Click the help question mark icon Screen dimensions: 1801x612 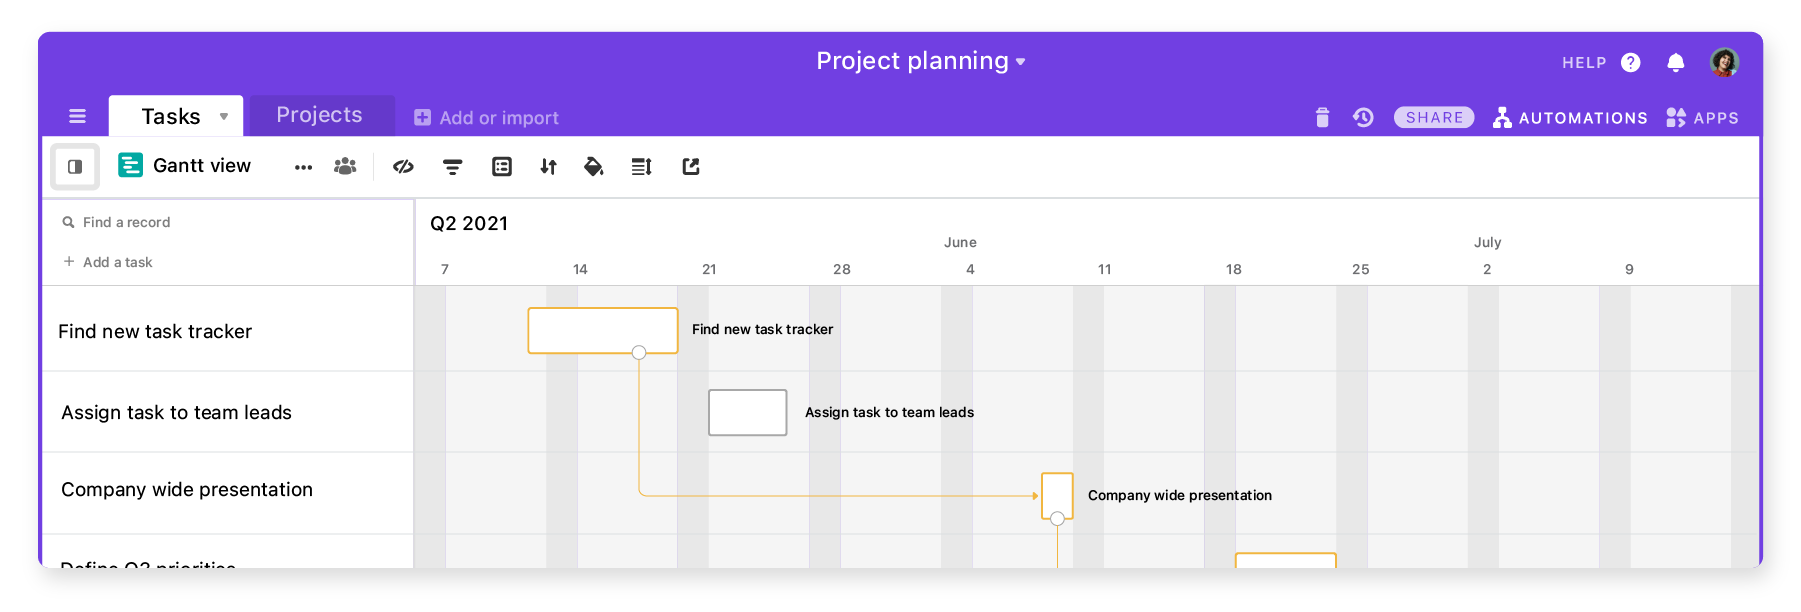1631,63
